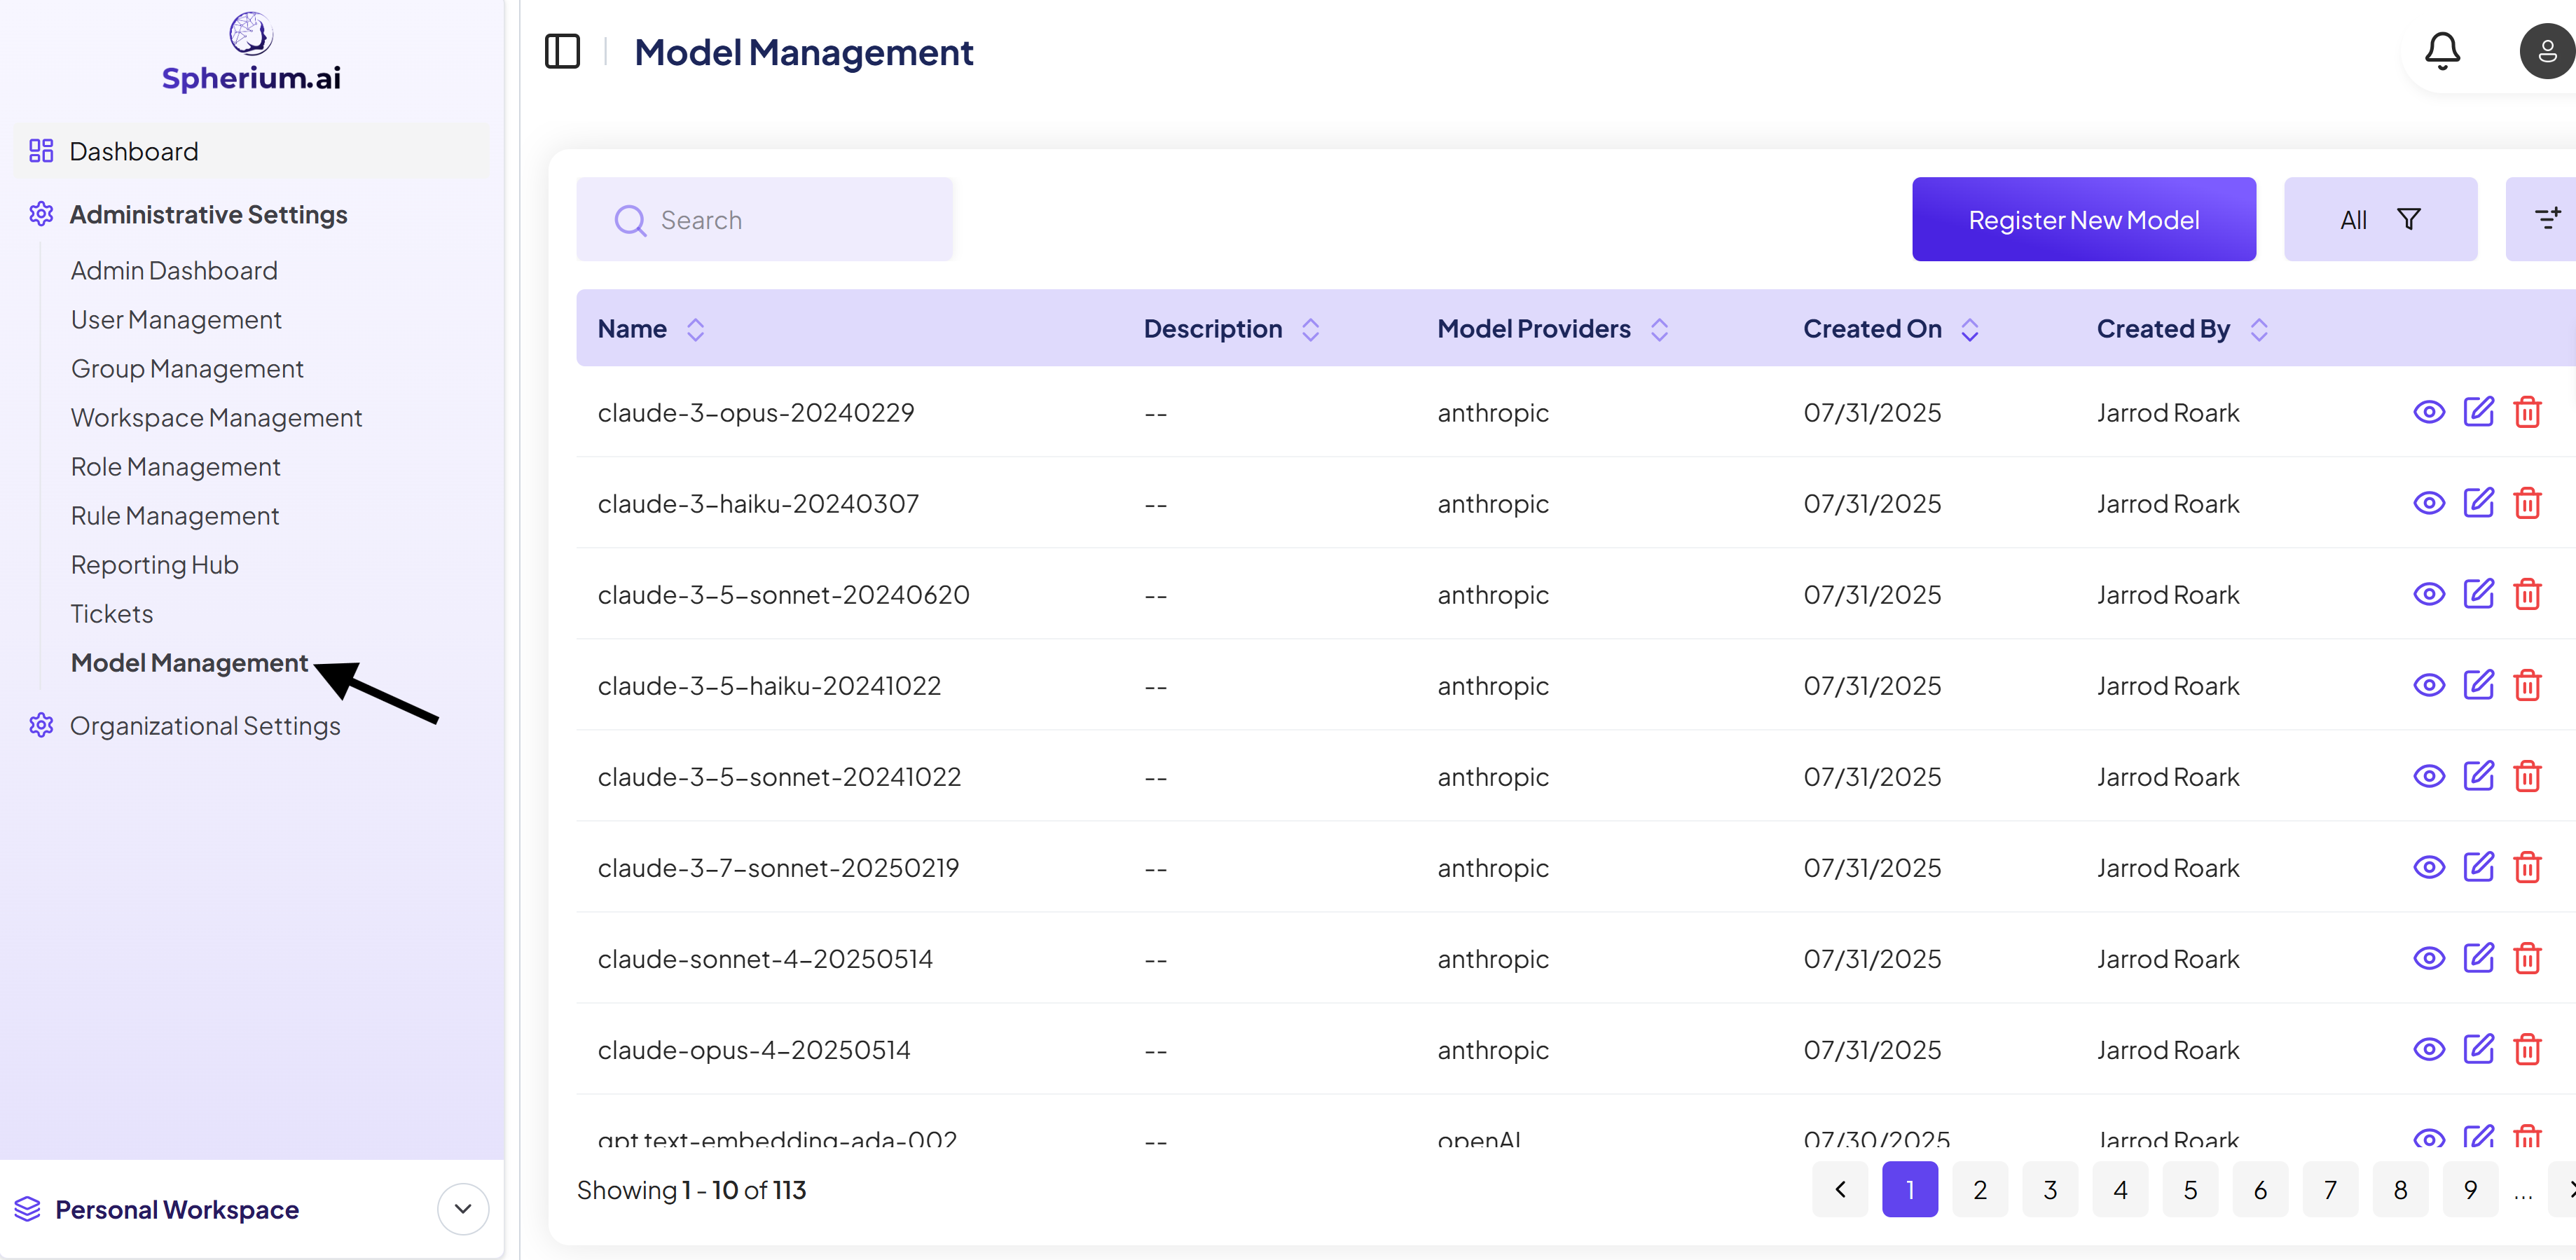This screenshot has height=1260, width=2576.
Task: Select current page 1 button
Action: [x=1910, y=1189]
